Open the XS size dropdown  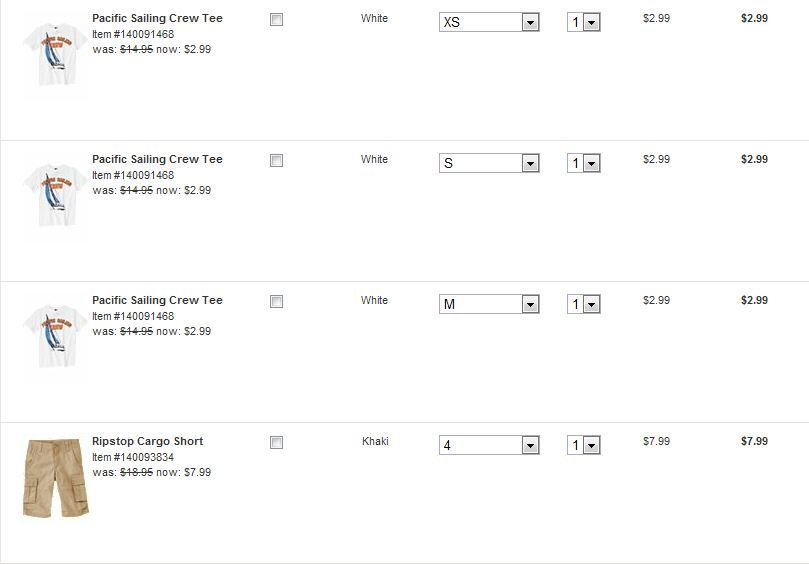point(489,22)
